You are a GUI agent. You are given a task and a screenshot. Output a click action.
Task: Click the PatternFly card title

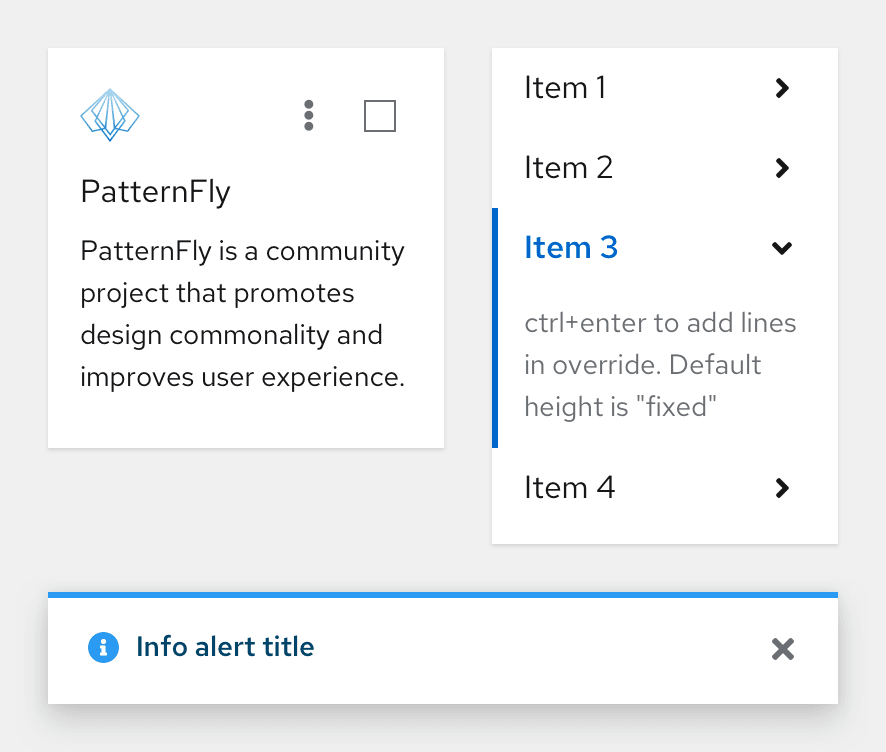155,191
